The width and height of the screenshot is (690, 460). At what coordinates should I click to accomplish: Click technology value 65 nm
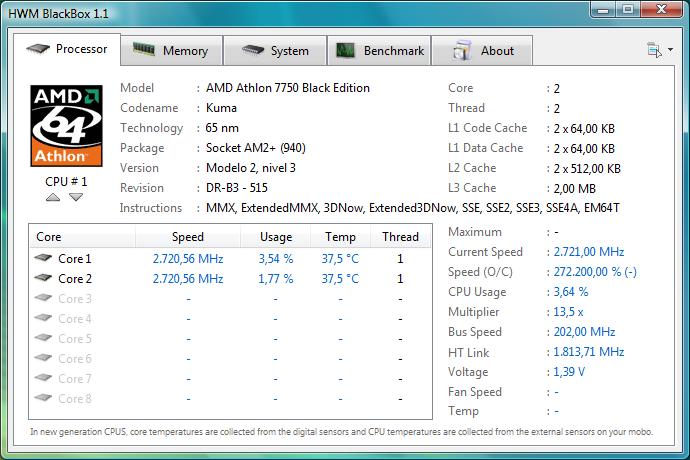click(x=222, y=128)
